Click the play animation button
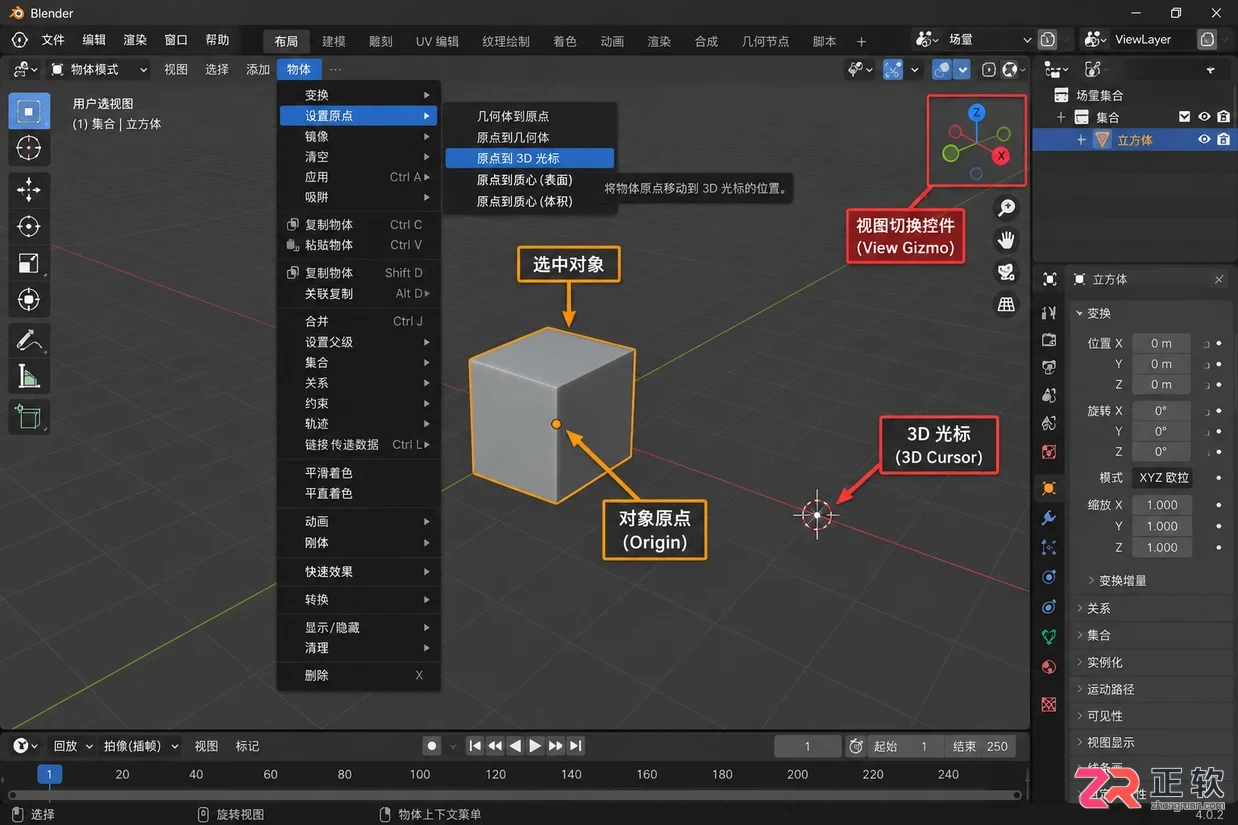1238x825 pixels. 535,746
